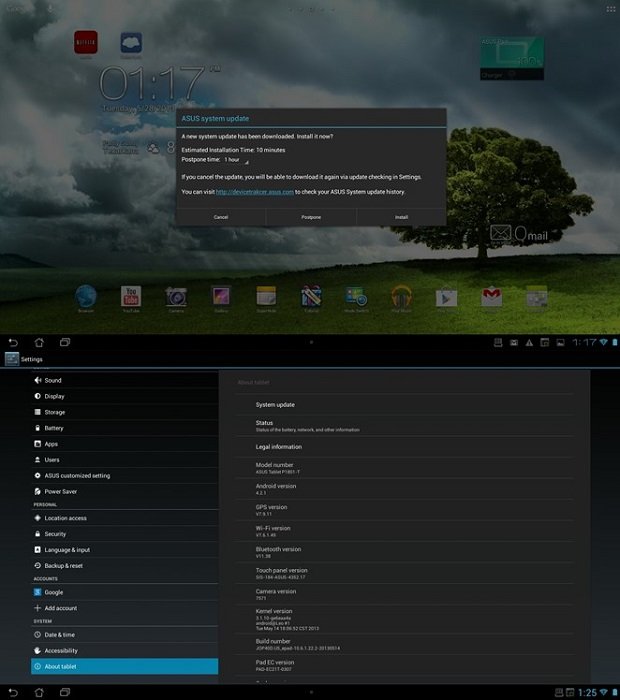Open Security settings

[125, 534]
